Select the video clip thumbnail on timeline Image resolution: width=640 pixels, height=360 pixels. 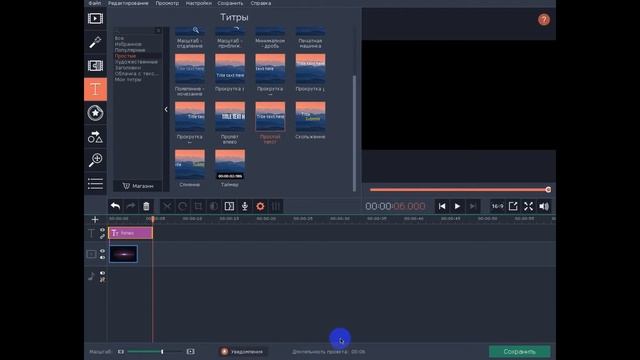[x=123, y=254]
